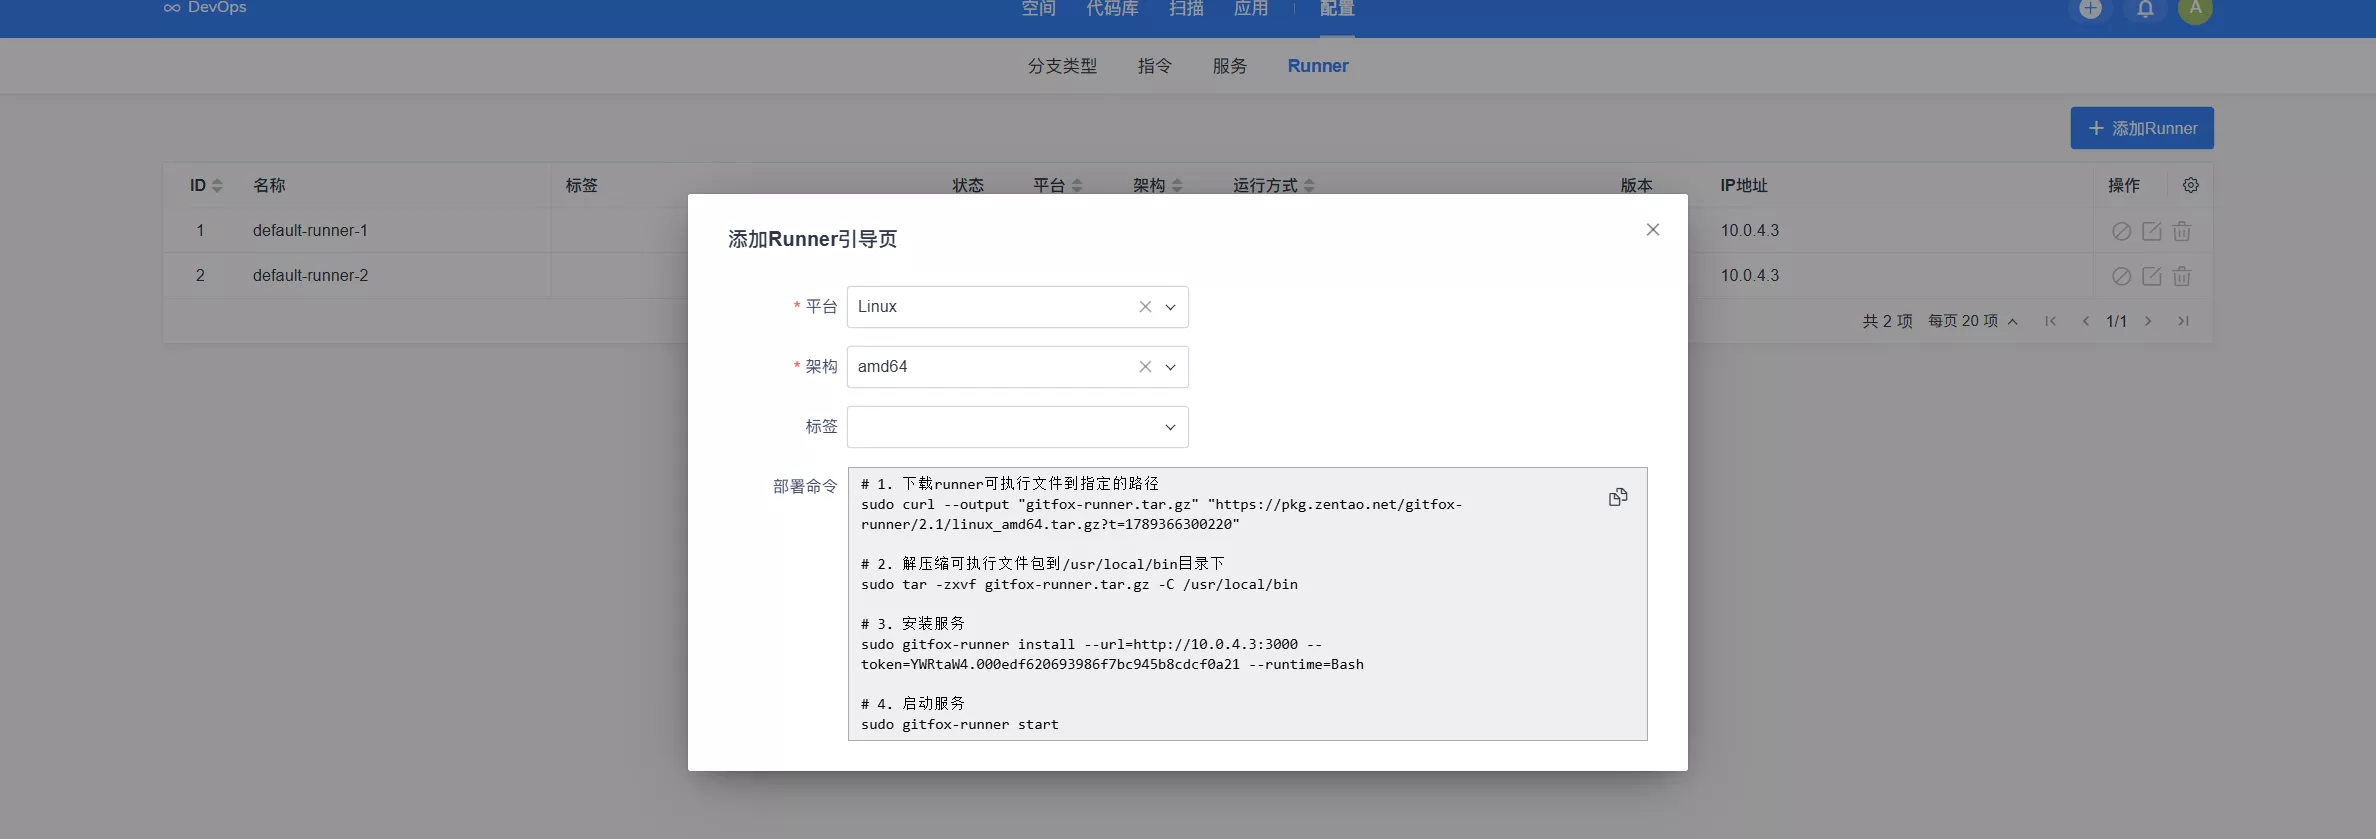2376x839 pixels.
Task: Sort table by ID column
Action: tap(206, 185)
